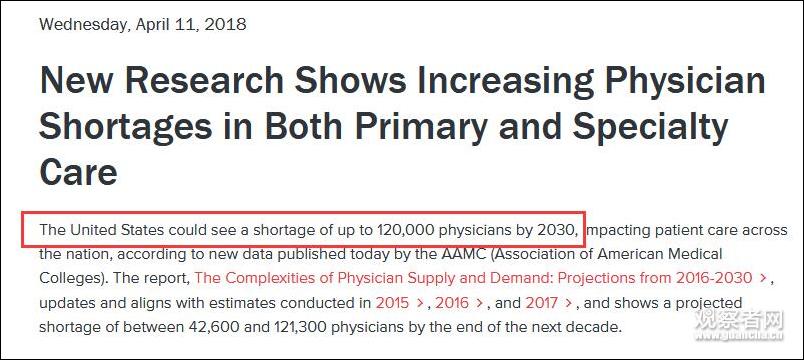Click the word Shortages in the headline

[x=125, y=127]
